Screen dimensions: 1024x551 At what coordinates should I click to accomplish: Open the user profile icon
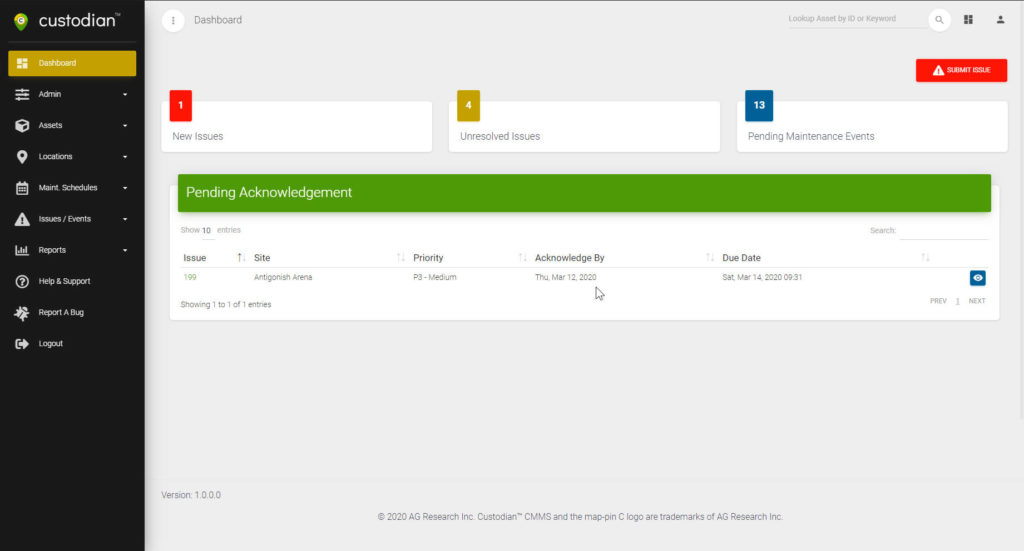point(1000,20)
